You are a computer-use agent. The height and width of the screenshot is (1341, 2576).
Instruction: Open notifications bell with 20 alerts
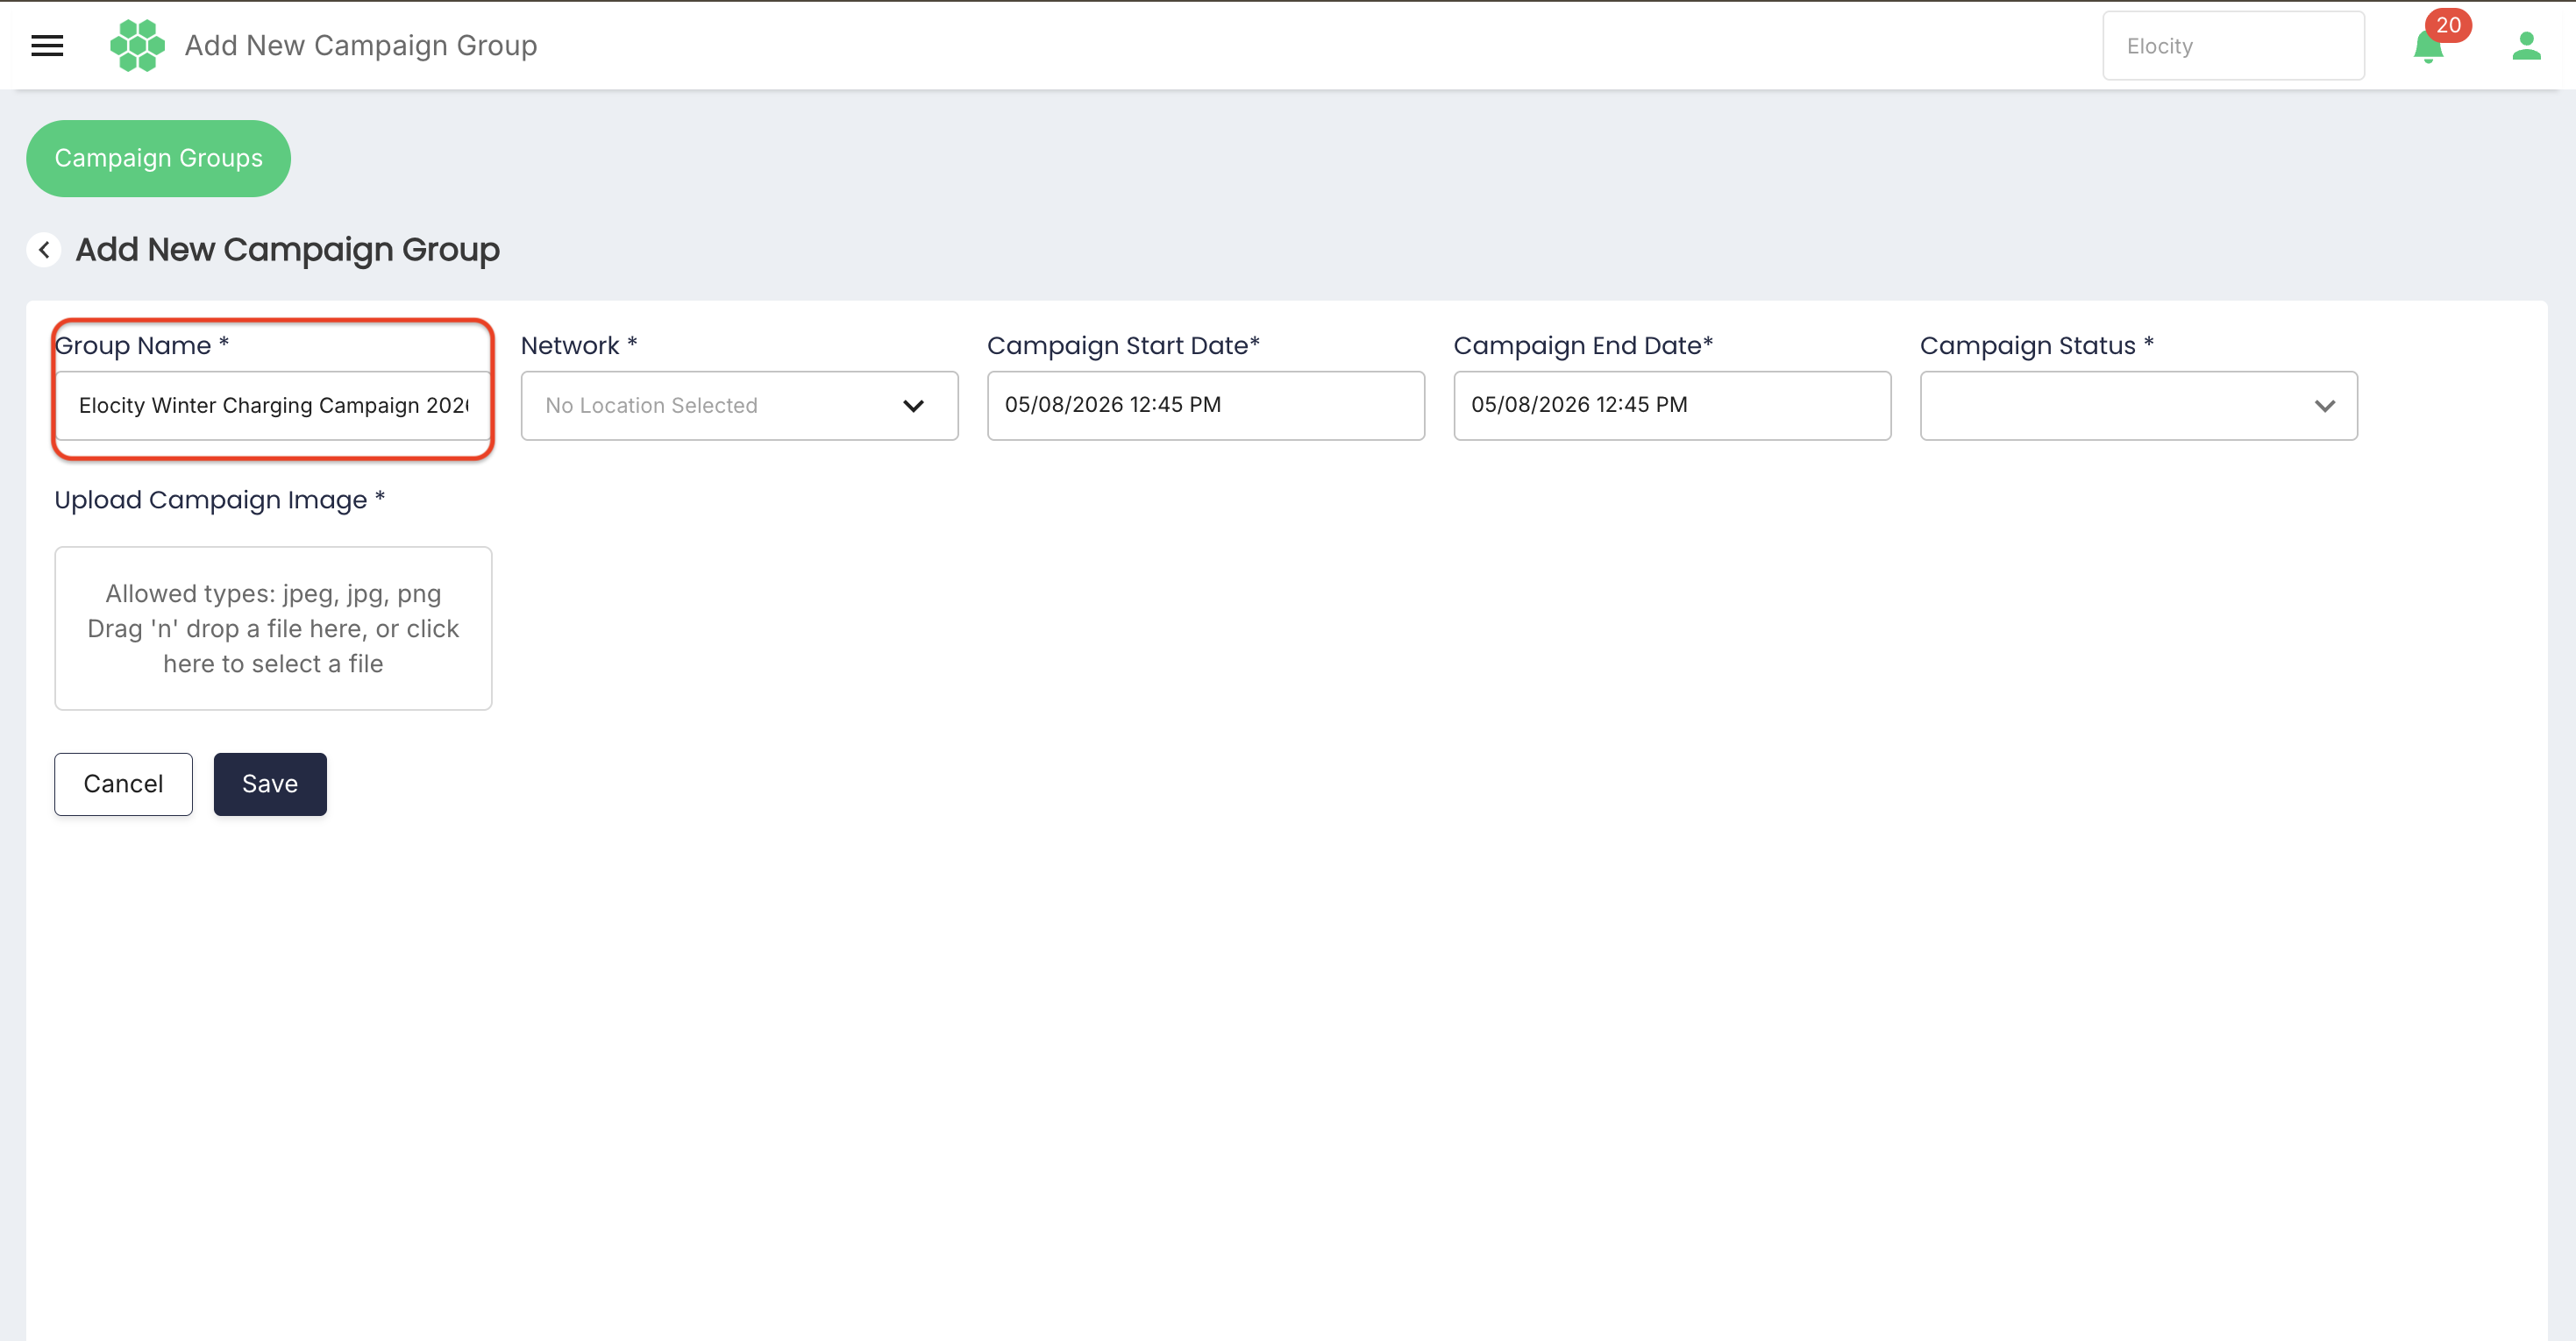[2428, 46]
